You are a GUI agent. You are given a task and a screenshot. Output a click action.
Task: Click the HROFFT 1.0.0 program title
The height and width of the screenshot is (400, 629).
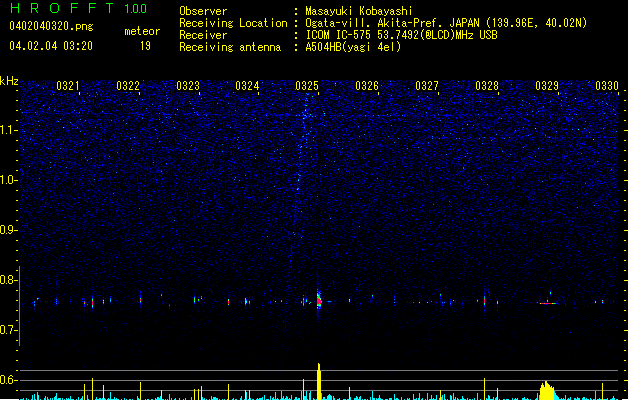[x=79, y=8]
